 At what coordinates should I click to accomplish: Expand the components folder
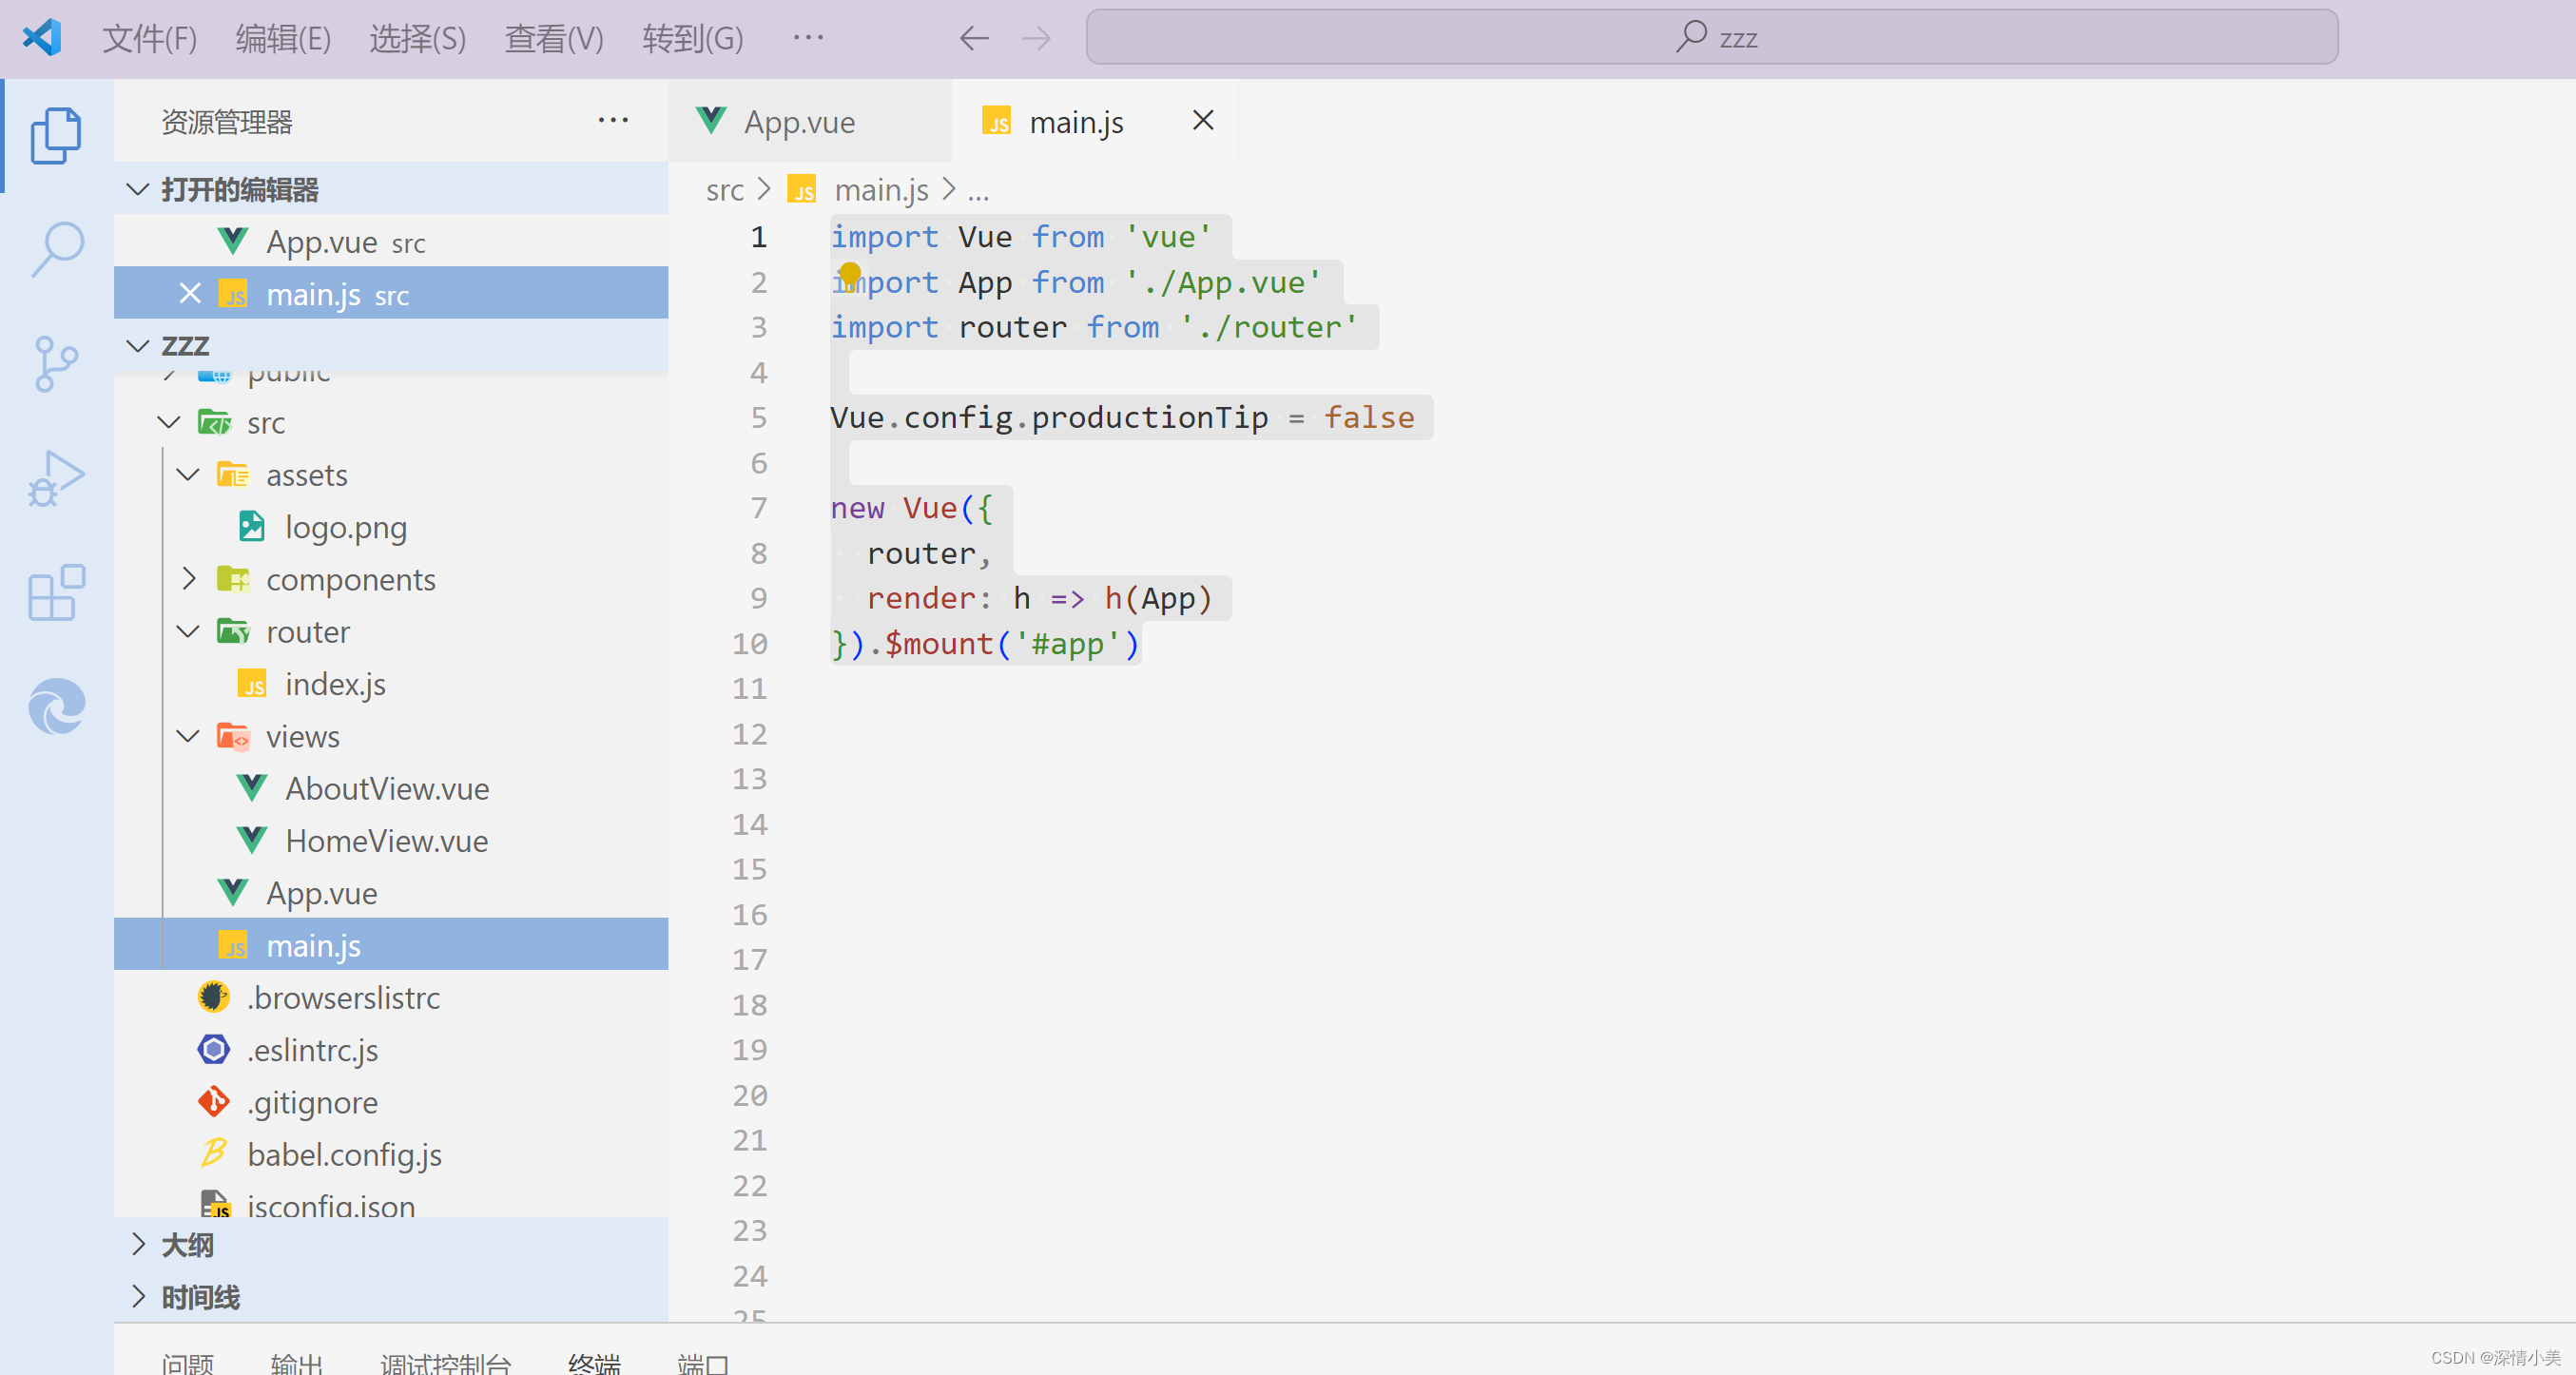(189, 579)
